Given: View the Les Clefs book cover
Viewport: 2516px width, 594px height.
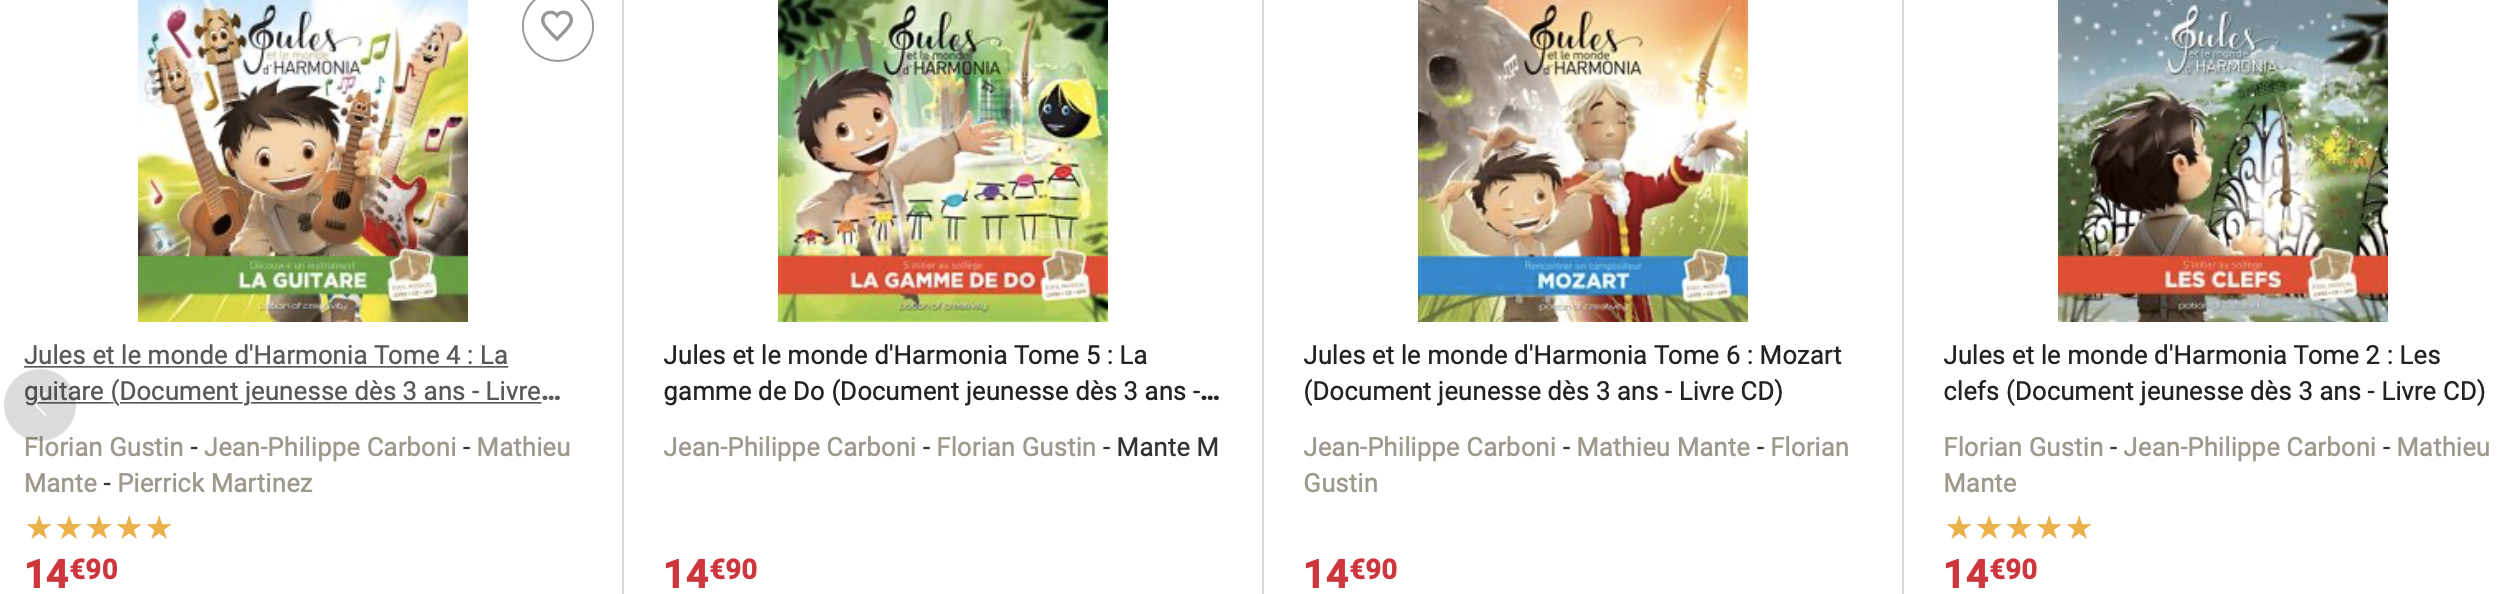Looking at the screenshot, I should coord(2222,160).
